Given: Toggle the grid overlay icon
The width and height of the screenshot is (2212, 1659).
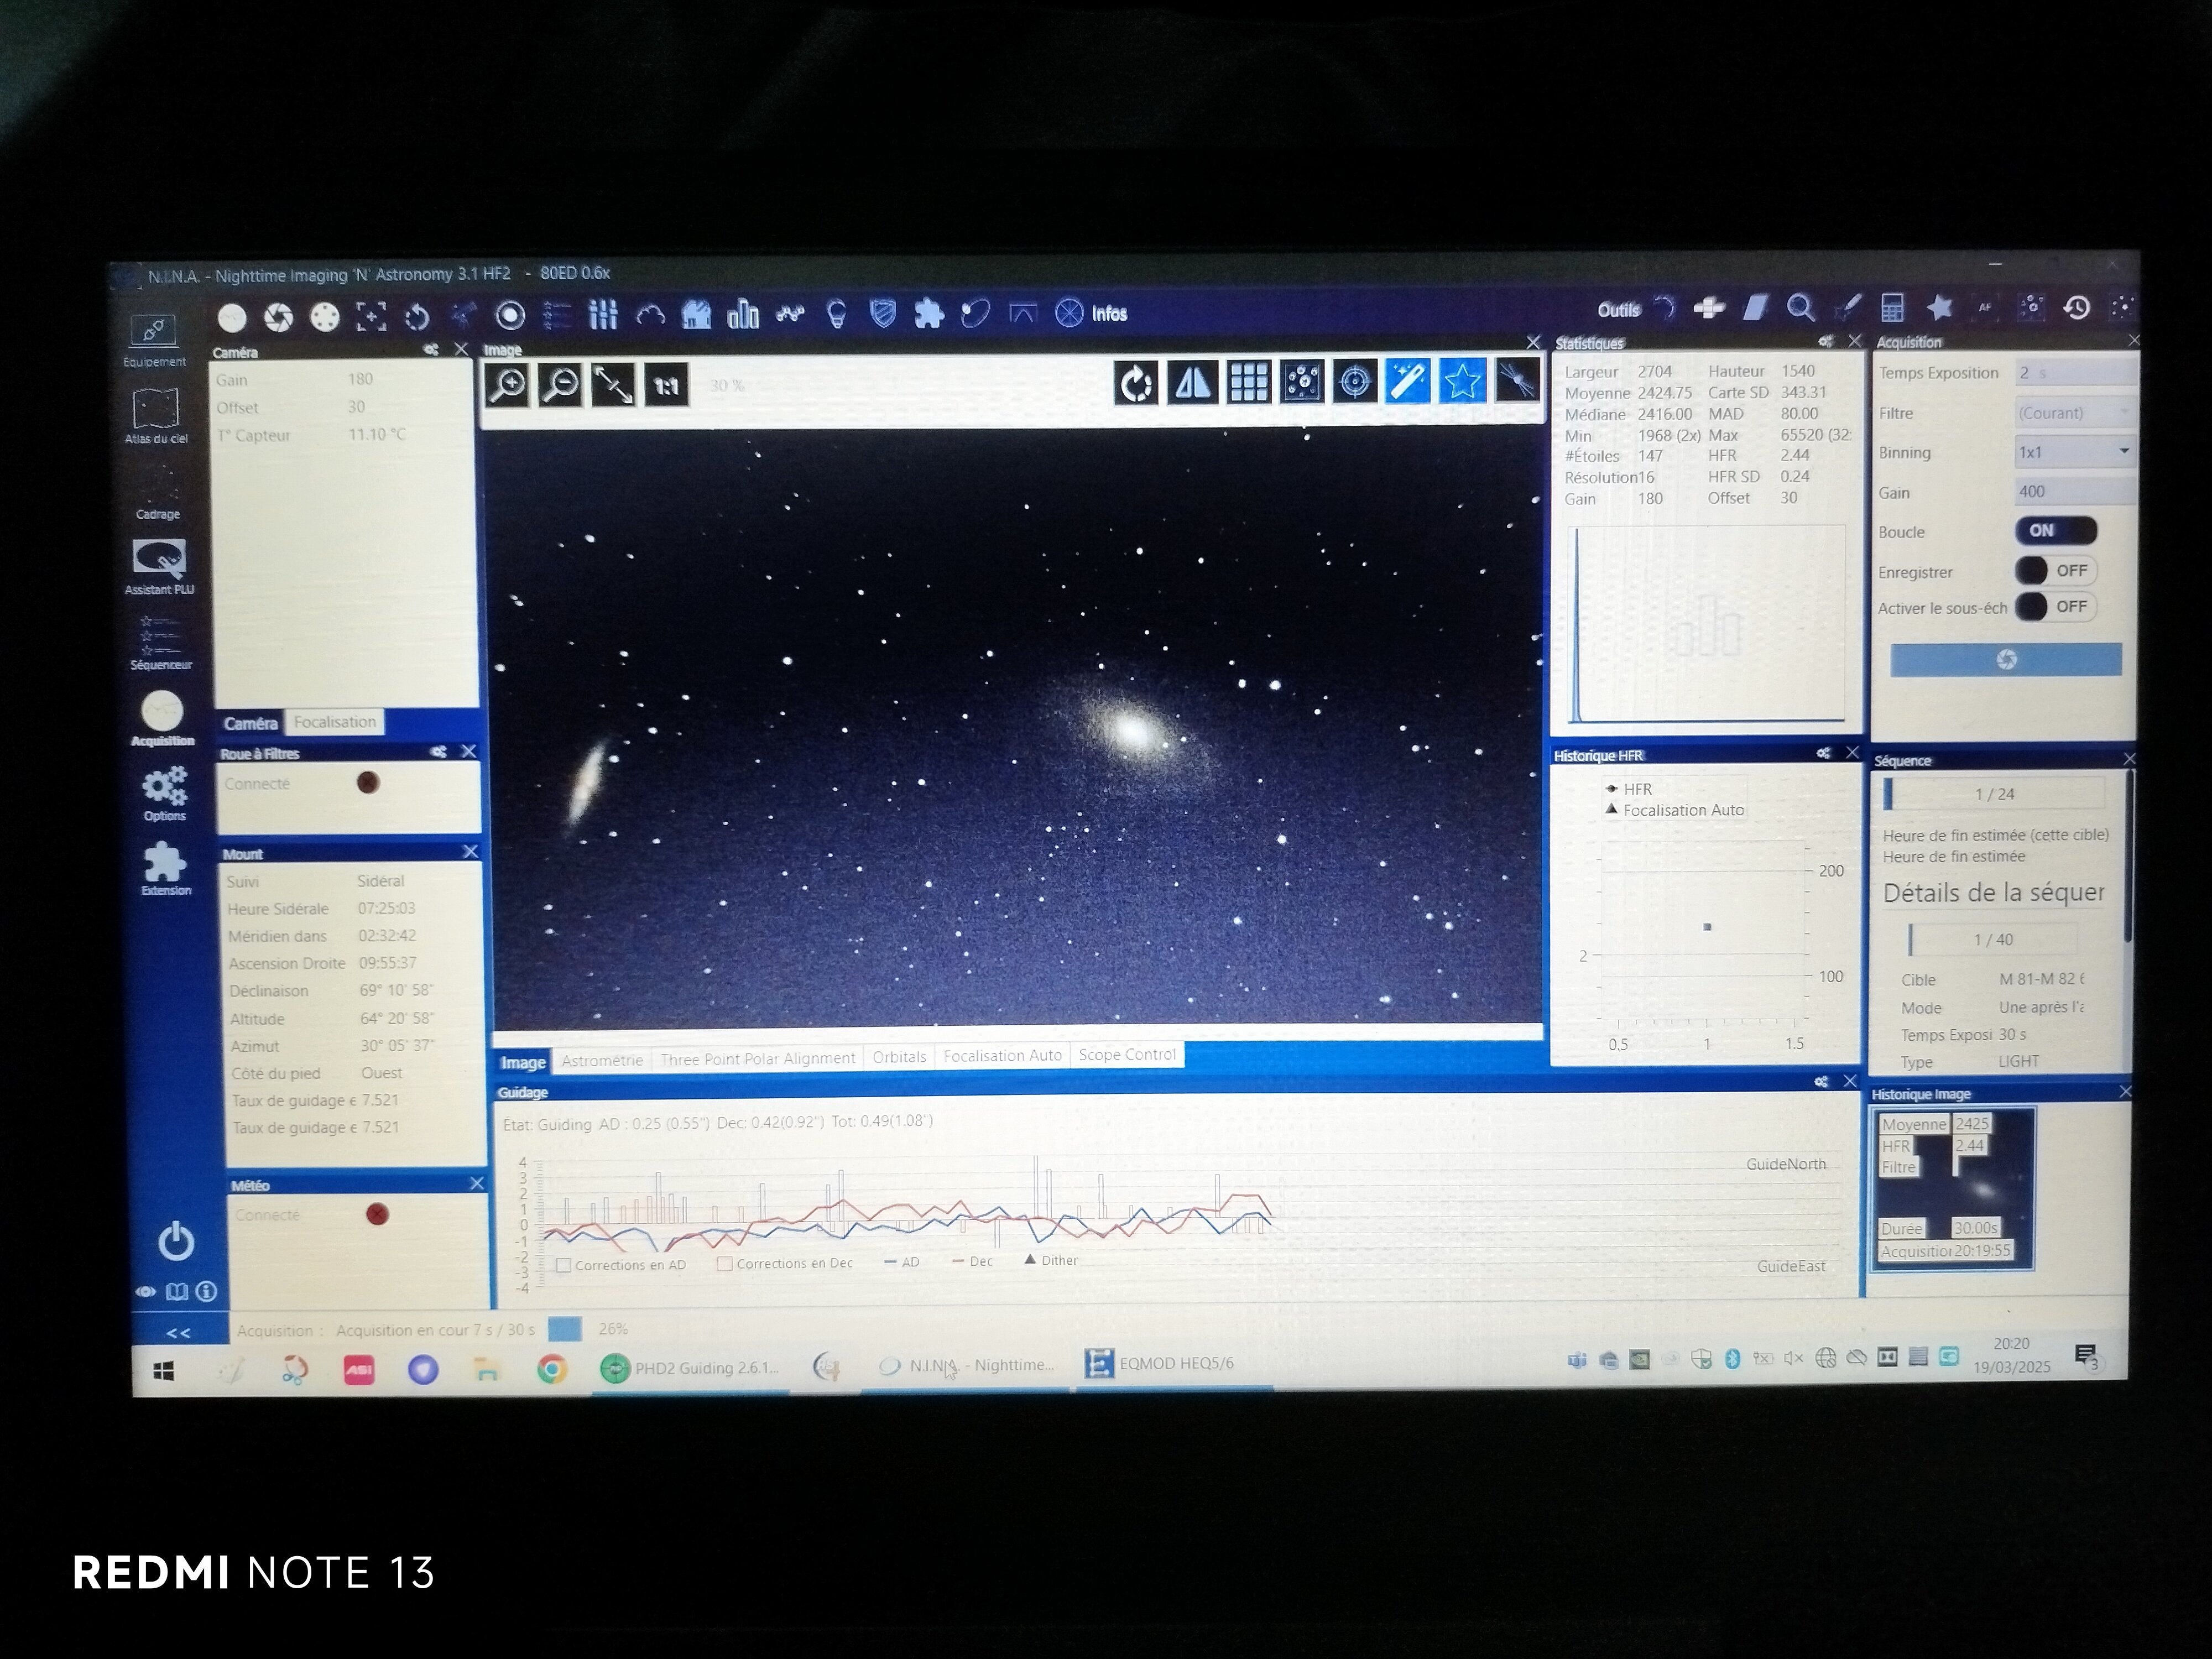Looking at the screenshot, I should (x=1249, y=382).
